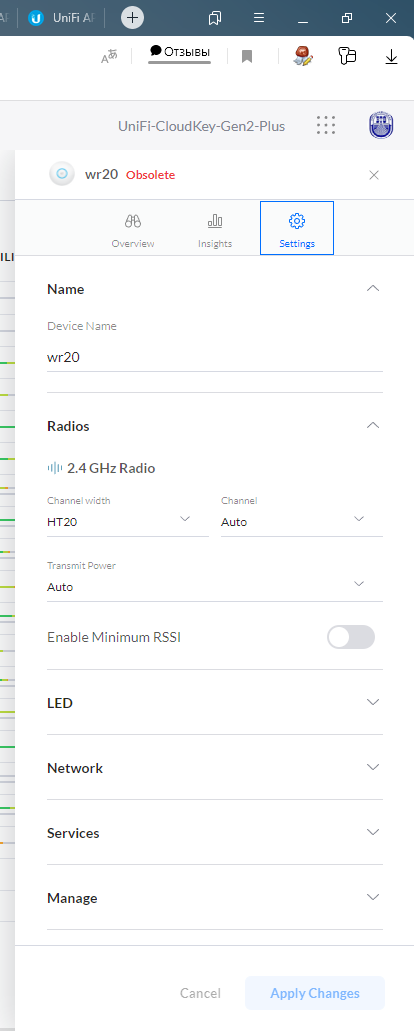Open the UniFi apps grid icon
Viewport: 414px width, 1031px height.
pos(325,126)
